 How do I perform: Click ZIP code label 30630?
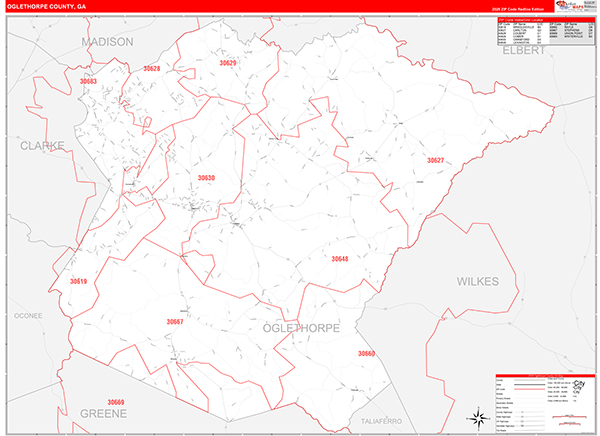click(206, 178)
